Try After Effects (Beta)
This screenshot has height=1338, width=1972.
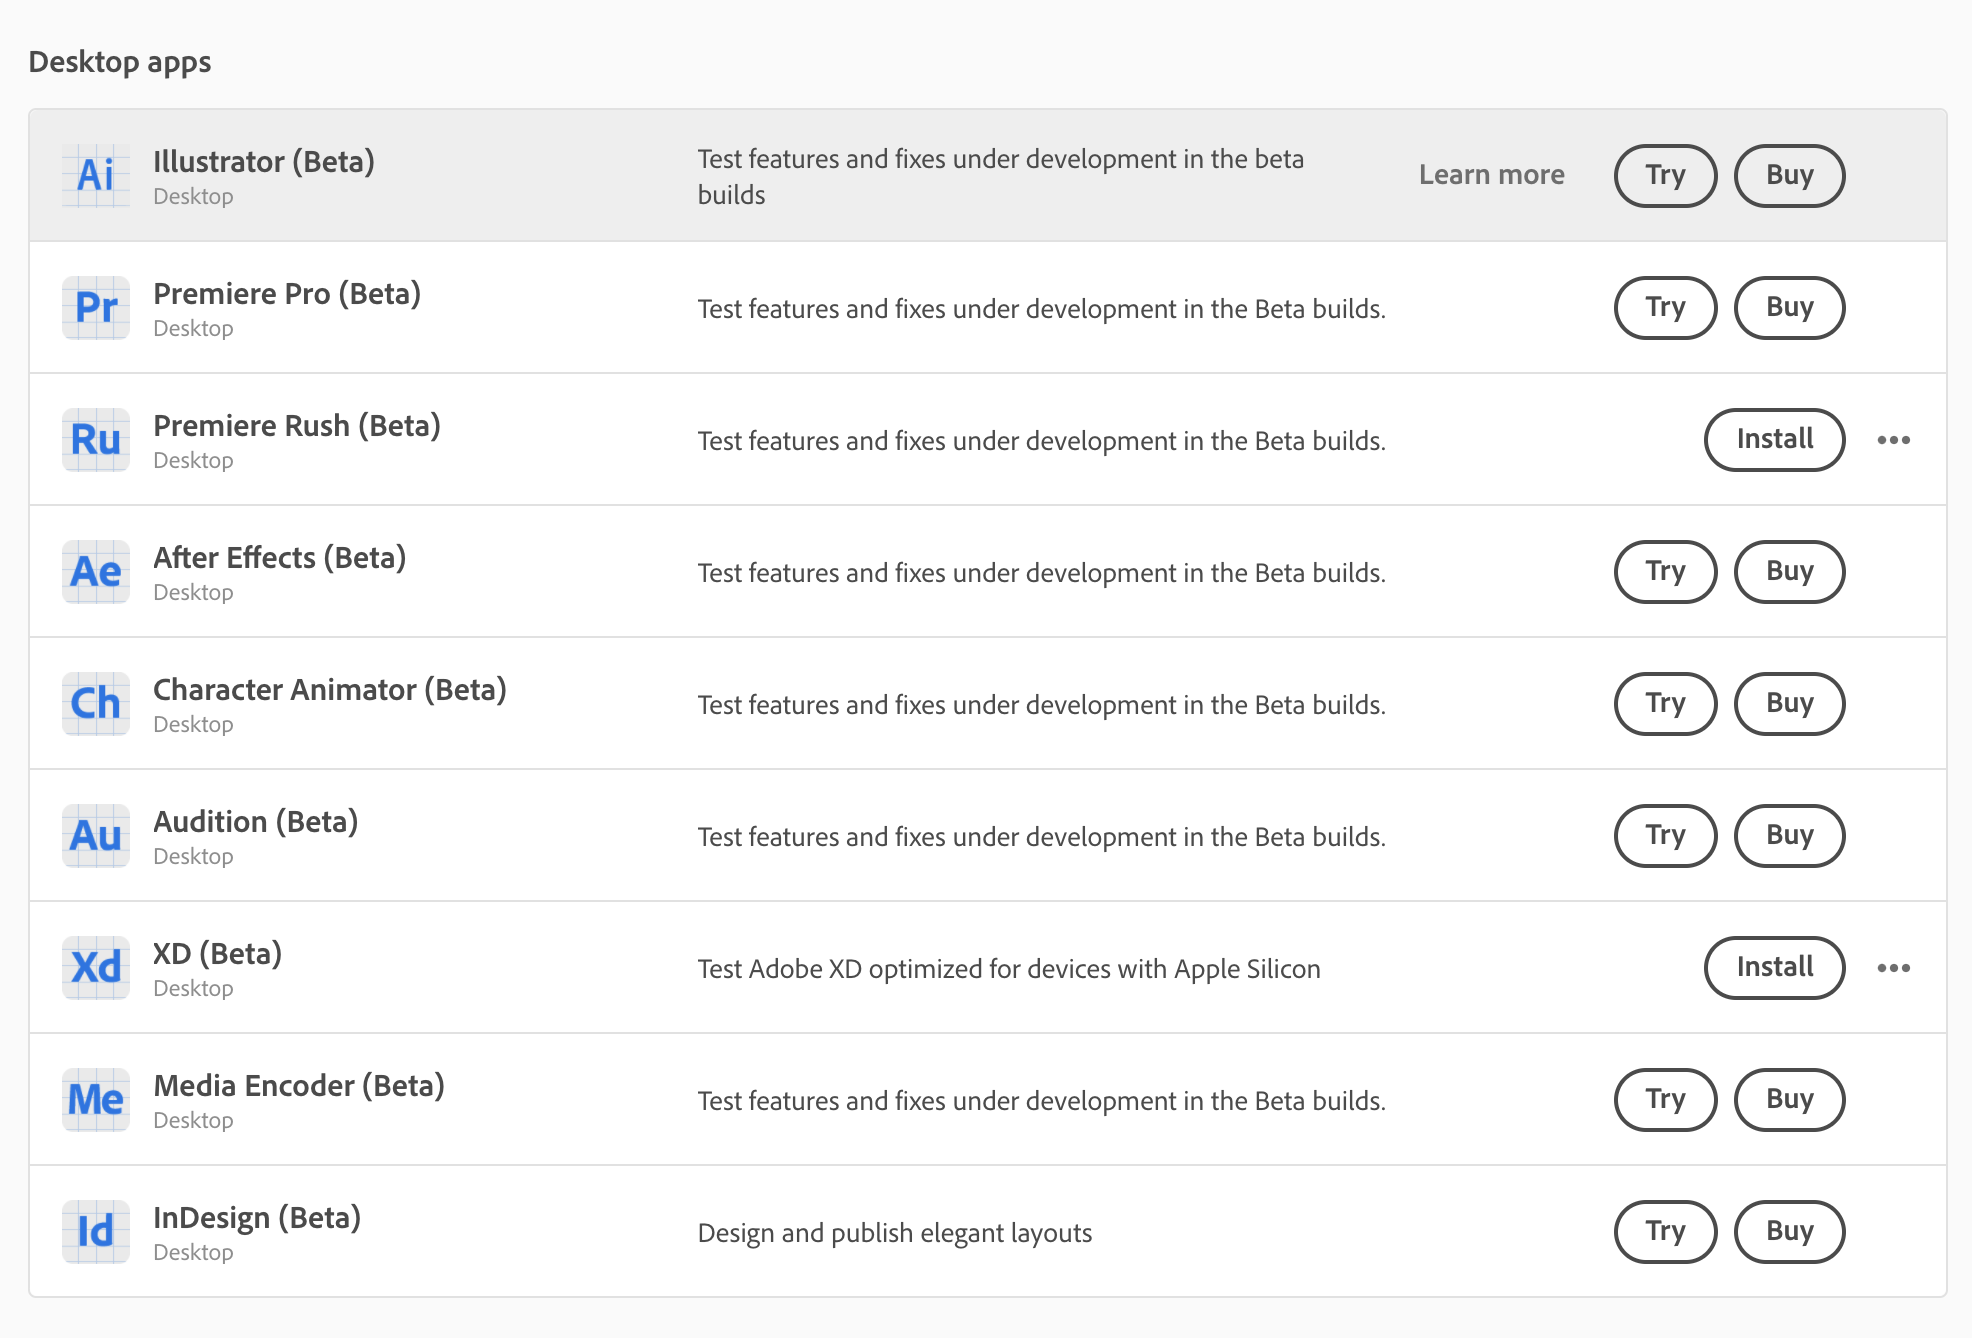pyautogui.click(x=1665, y=572)
